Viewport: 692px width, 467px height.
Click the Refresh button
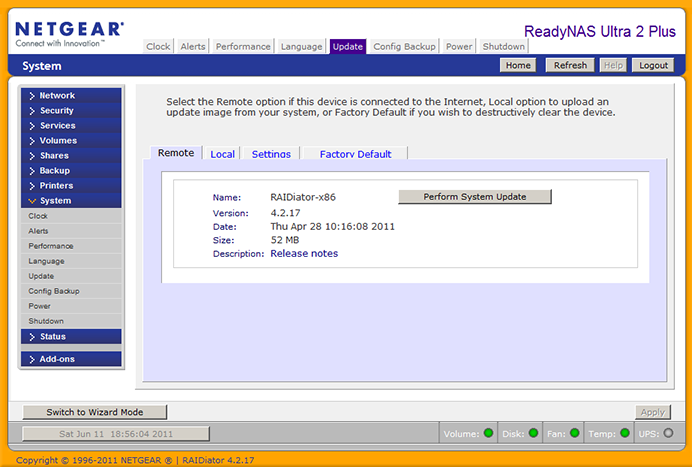pyautogui.click(x=570, y=65)
